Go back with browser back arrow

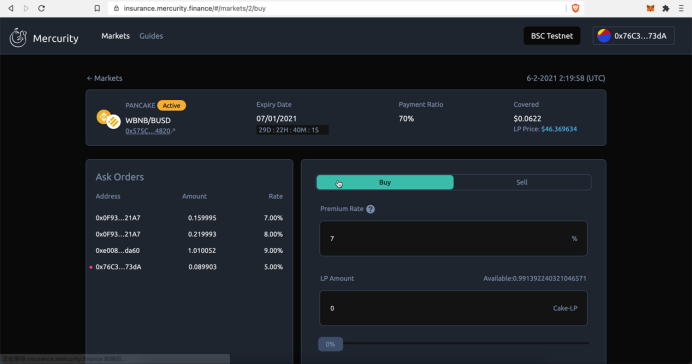[11, 8]
